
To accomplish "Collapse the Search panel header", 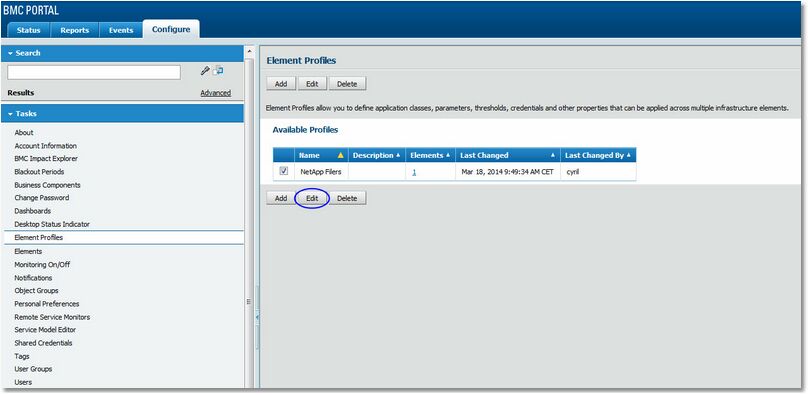I will click(123, 53).
